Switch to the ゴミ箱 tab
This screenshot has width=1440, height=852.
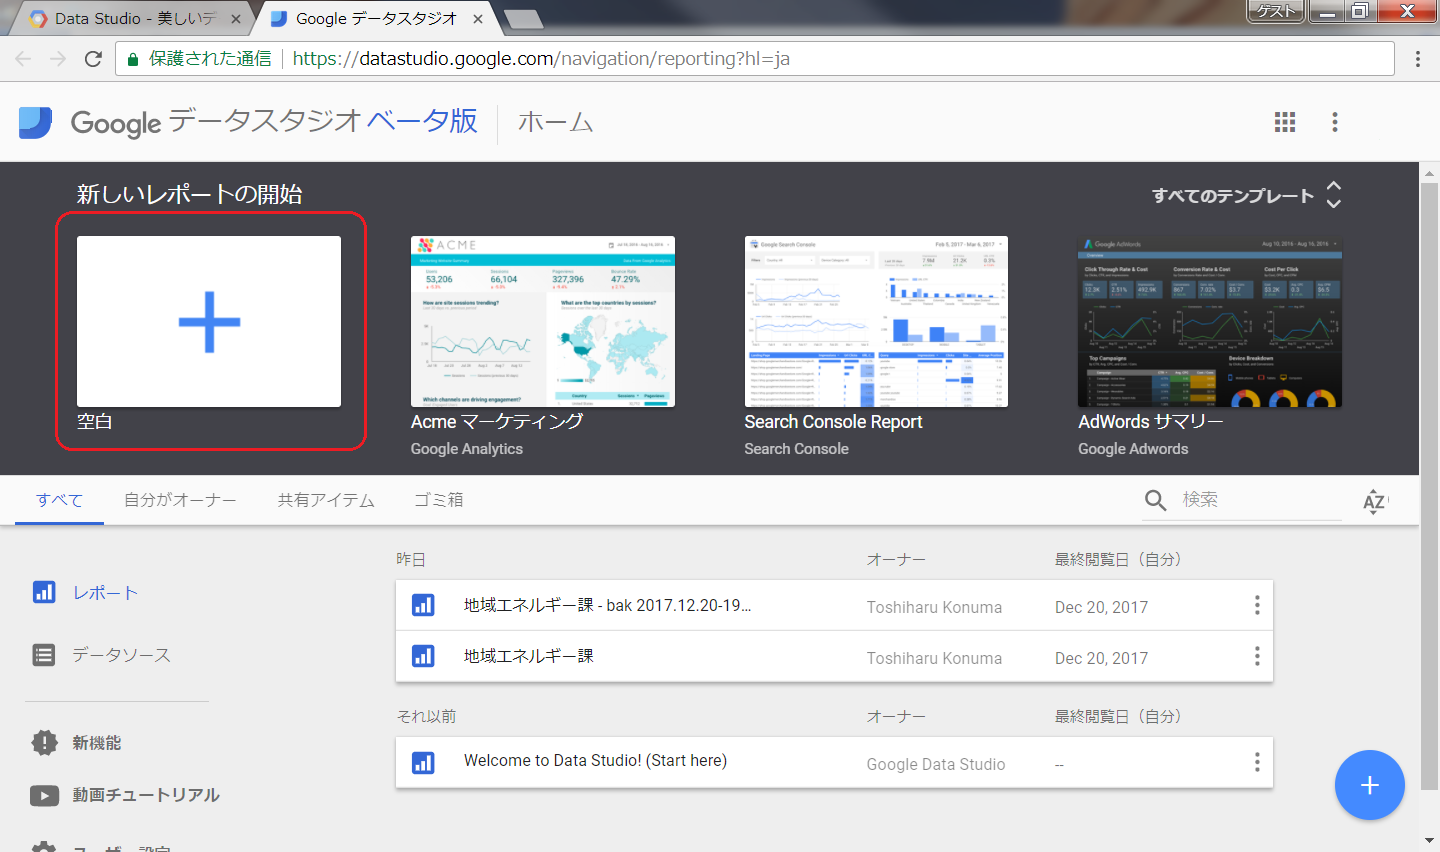point(439,500)
